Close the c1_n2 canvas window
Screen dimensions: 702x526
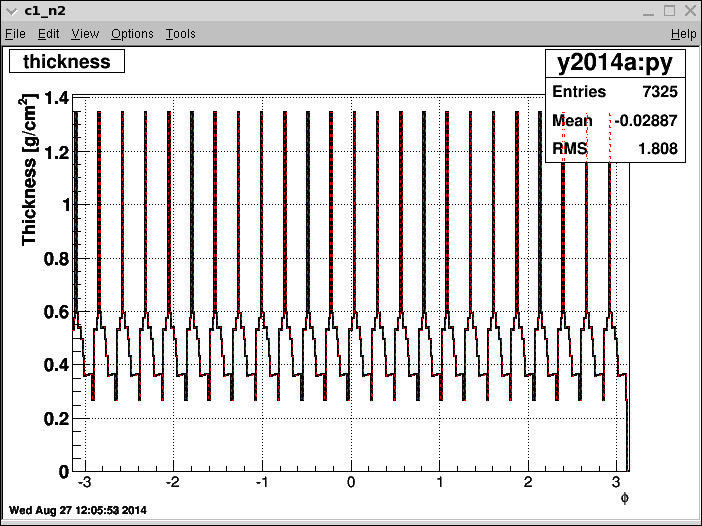click(690, 11)
